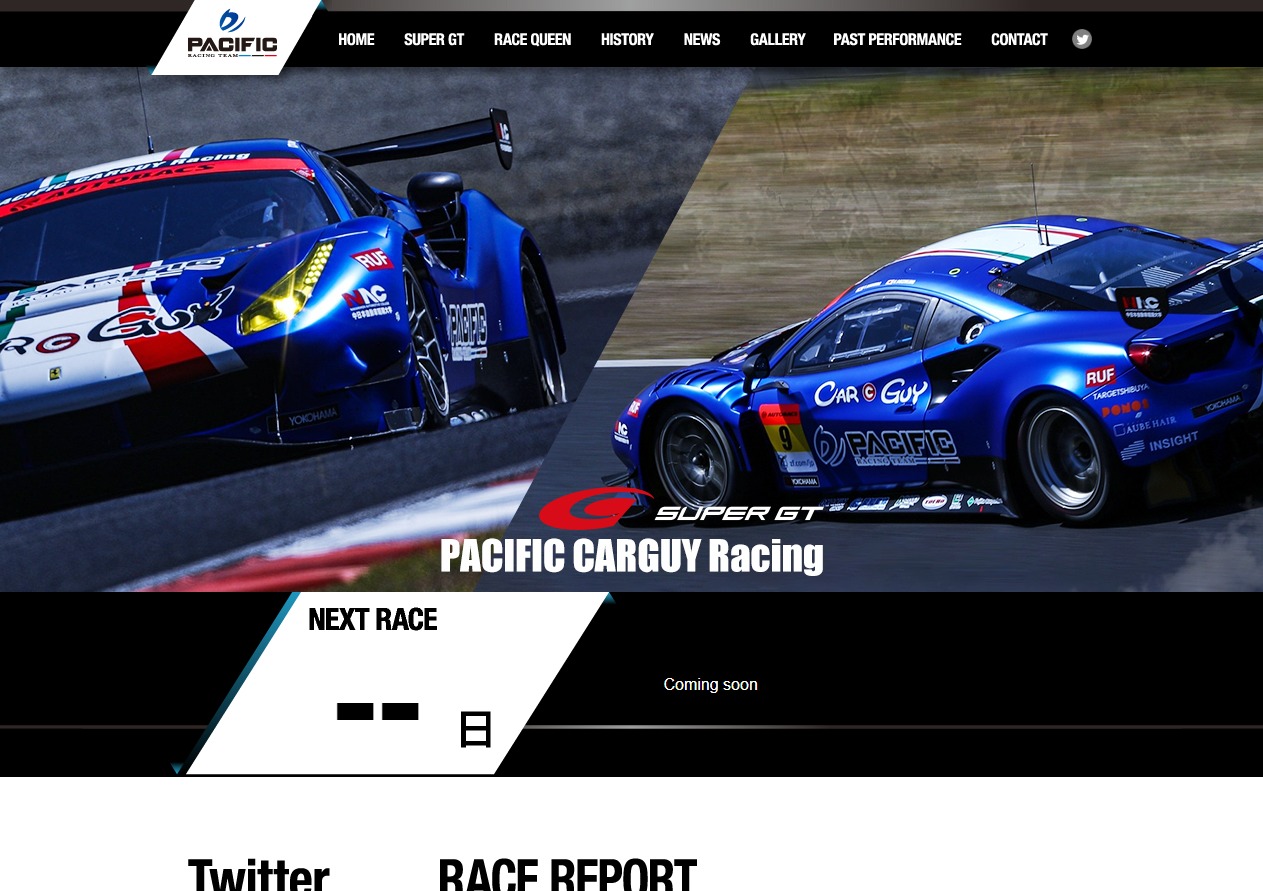Click the 'Coming soon' text
The image size is (1263, 891).
[x=710, y=684]
